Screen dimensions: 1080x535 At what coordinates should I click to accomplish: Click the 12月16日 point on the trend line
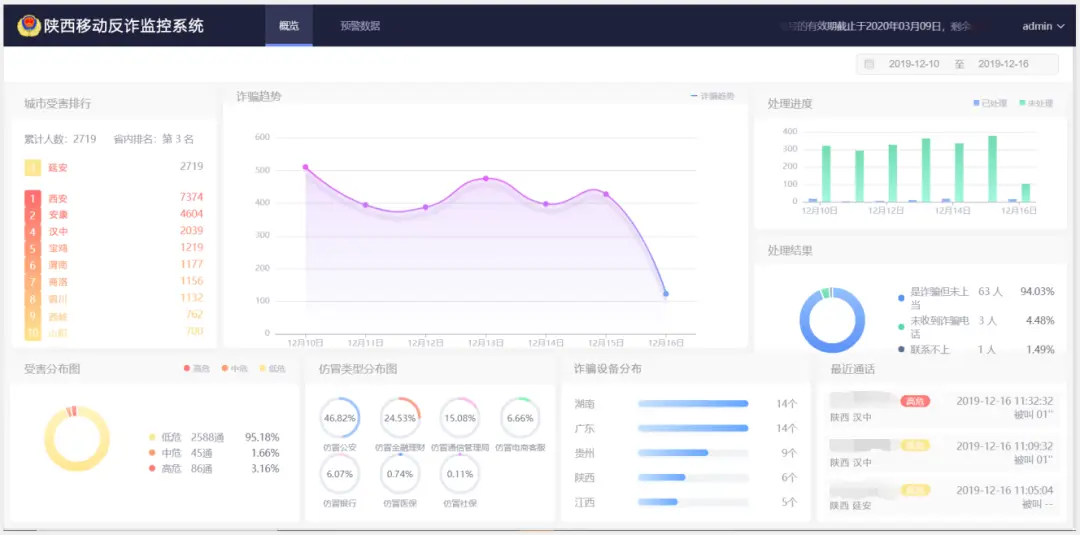click(665, 294)
